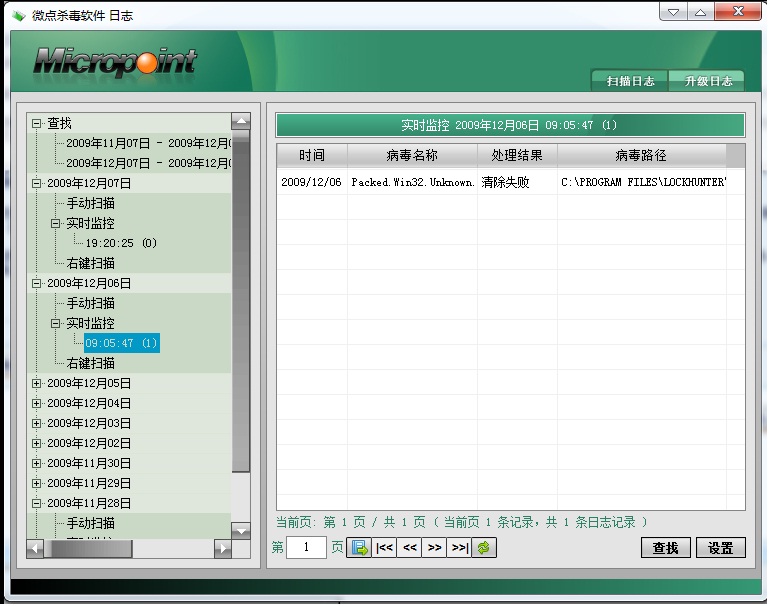Image resolution: width=771 pixels, height=606 pixels.
Task: Expand the 2009年11月29日 node
Action: [36, 483]
